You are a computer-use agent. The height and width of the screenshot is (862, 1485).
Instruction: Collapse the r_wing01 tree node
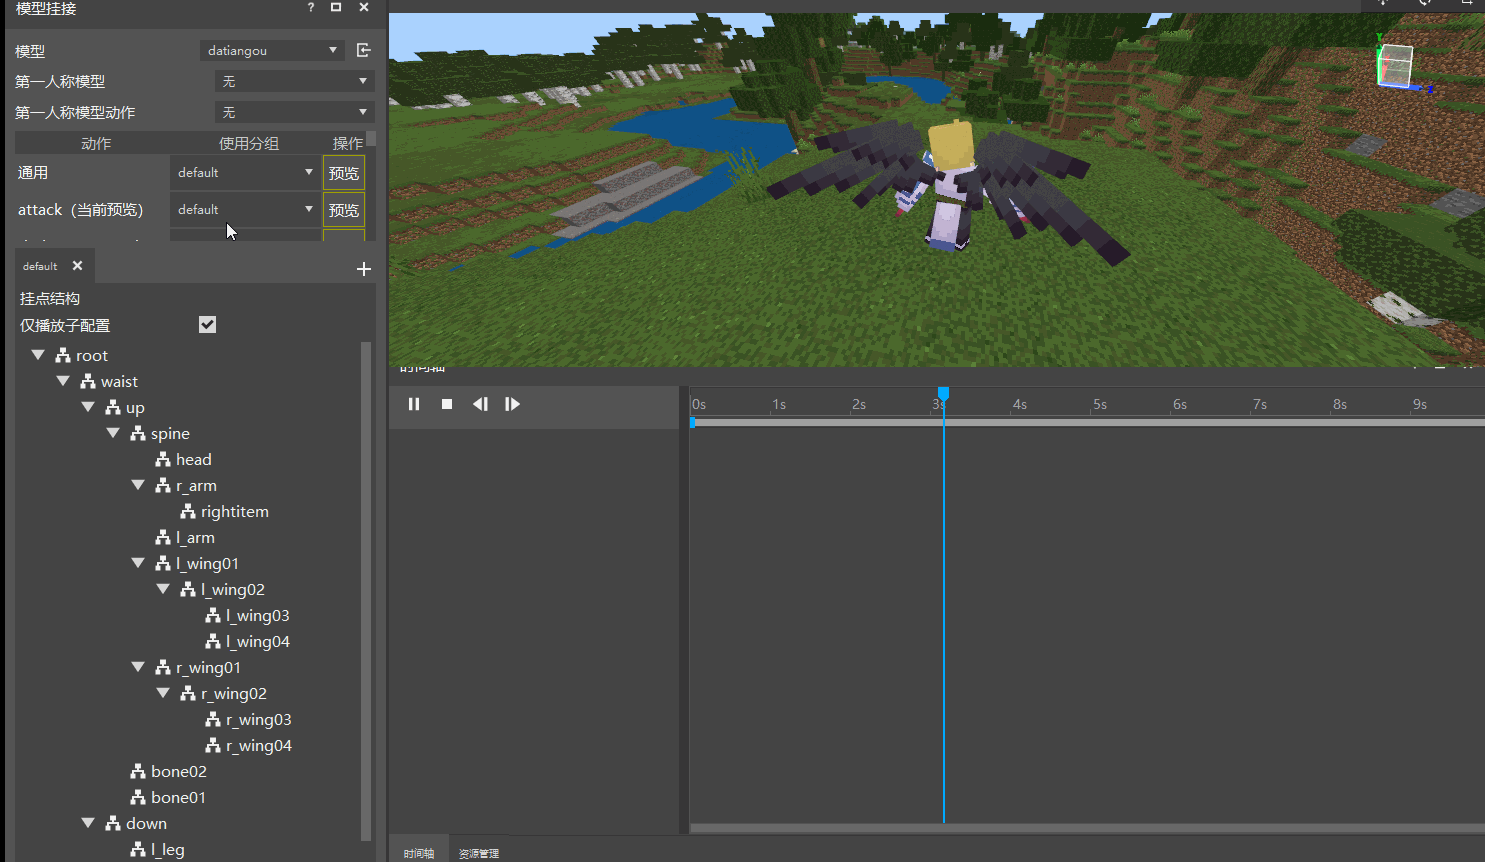point(138,667)
